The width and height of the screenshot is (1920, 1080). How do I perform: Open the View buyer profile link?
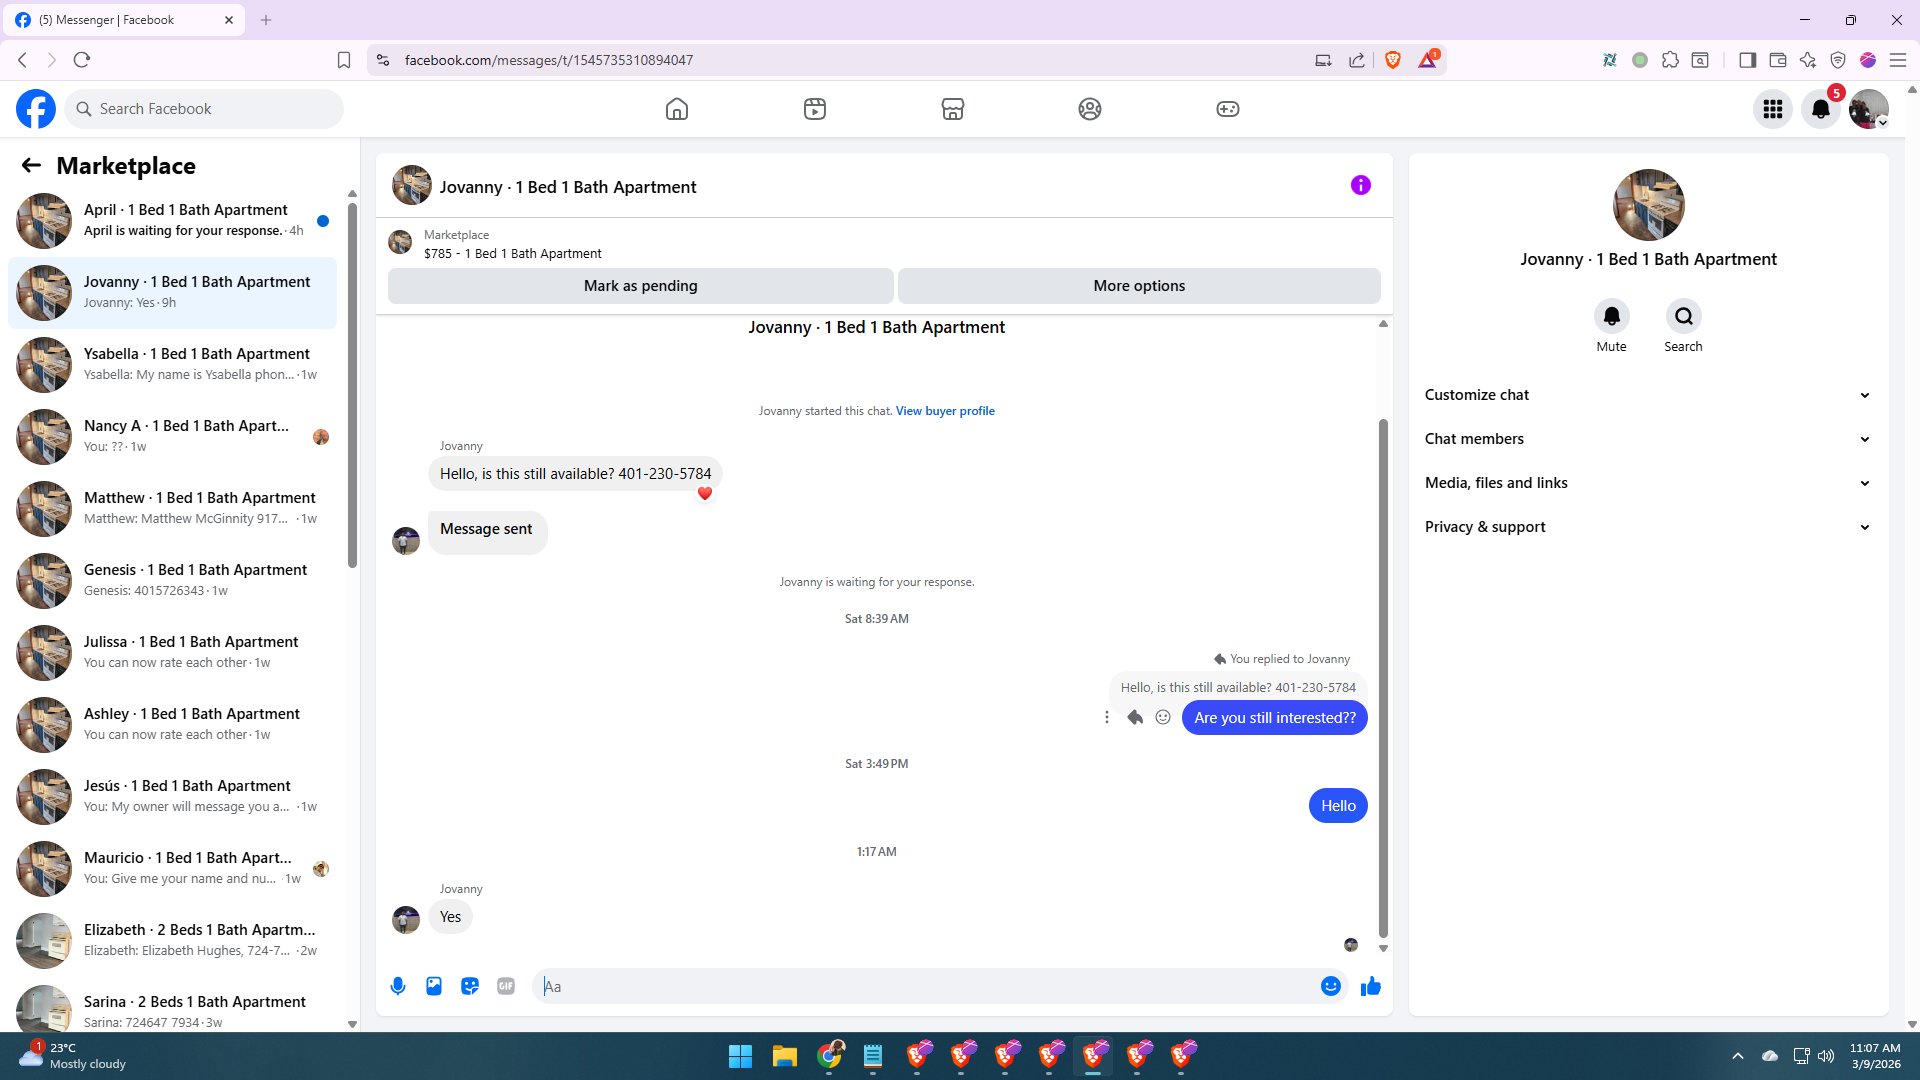[945, 411]
